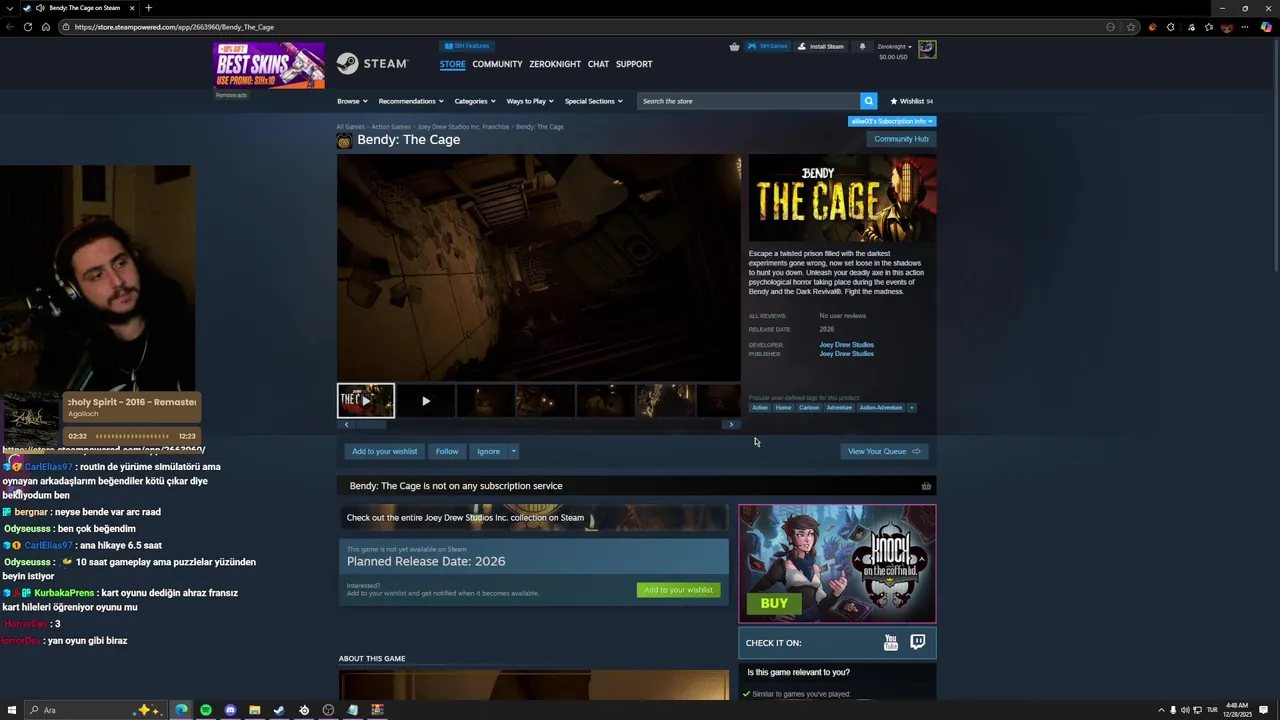Open a new browser tab with plus
This screenshot has width=1280, height=720.
(148, 8)
